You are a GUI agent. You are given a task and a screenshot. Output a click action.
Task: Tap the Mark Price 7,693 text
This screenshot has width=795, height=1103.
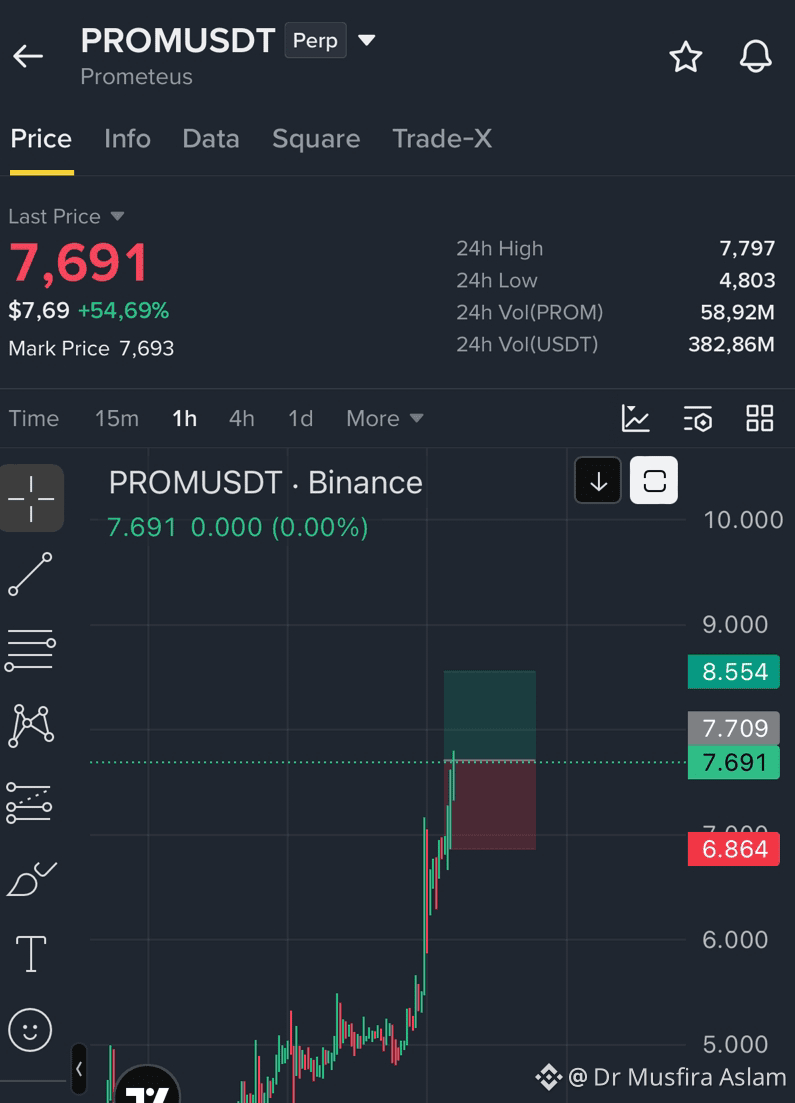click(x=91, y=348)
